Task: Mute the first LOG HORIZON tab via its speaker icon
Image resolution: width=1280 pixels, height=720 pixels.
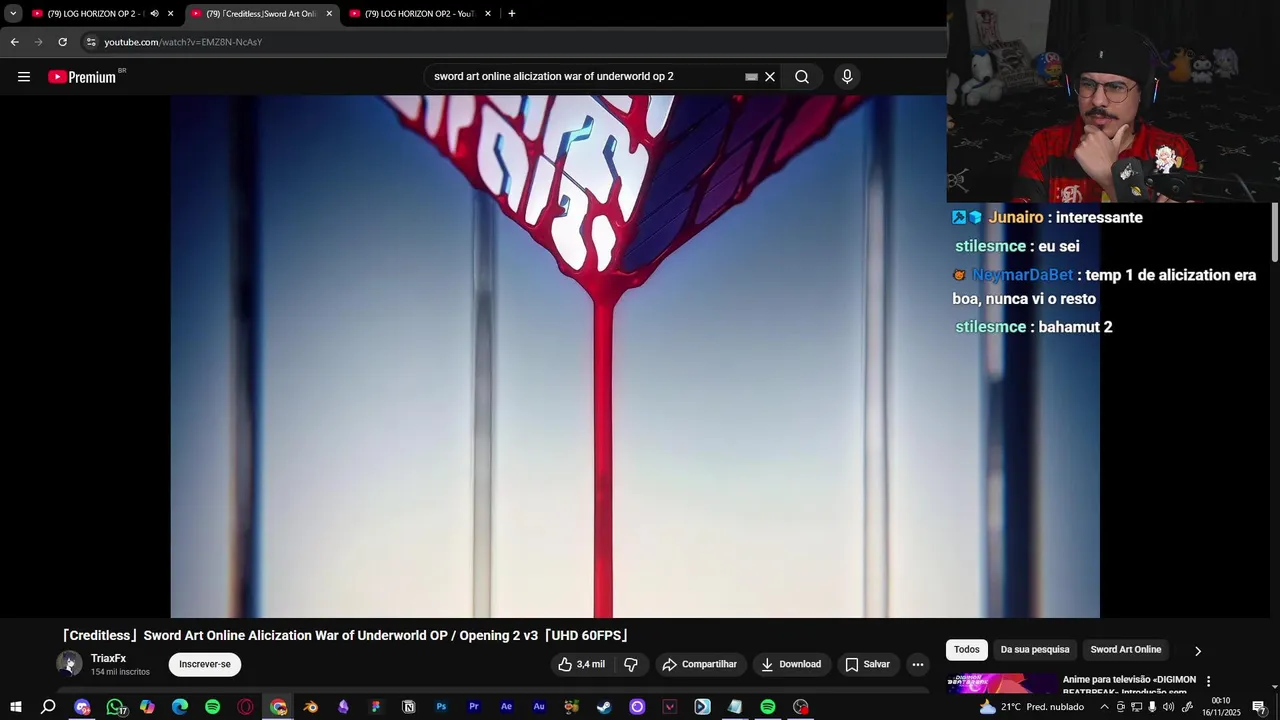Action: (x=154, y=14)
